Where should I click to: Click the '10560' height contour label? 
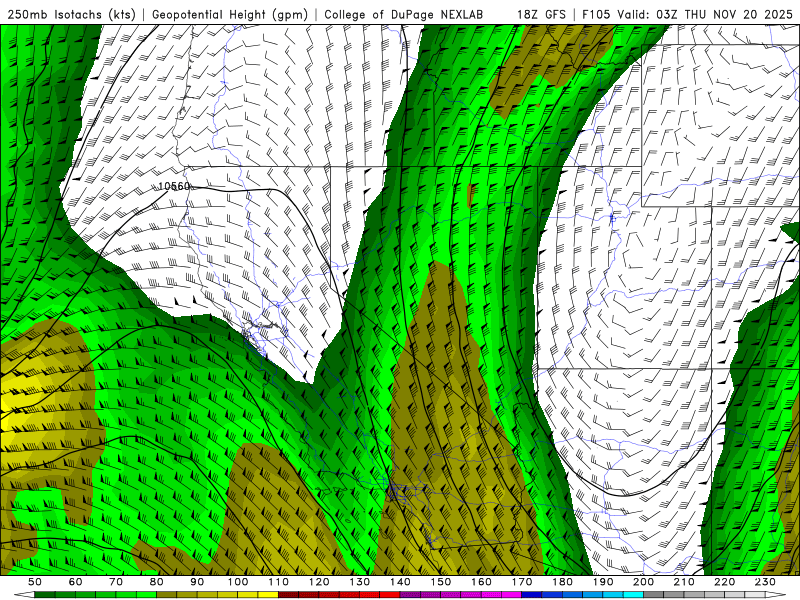click(174, 186)
